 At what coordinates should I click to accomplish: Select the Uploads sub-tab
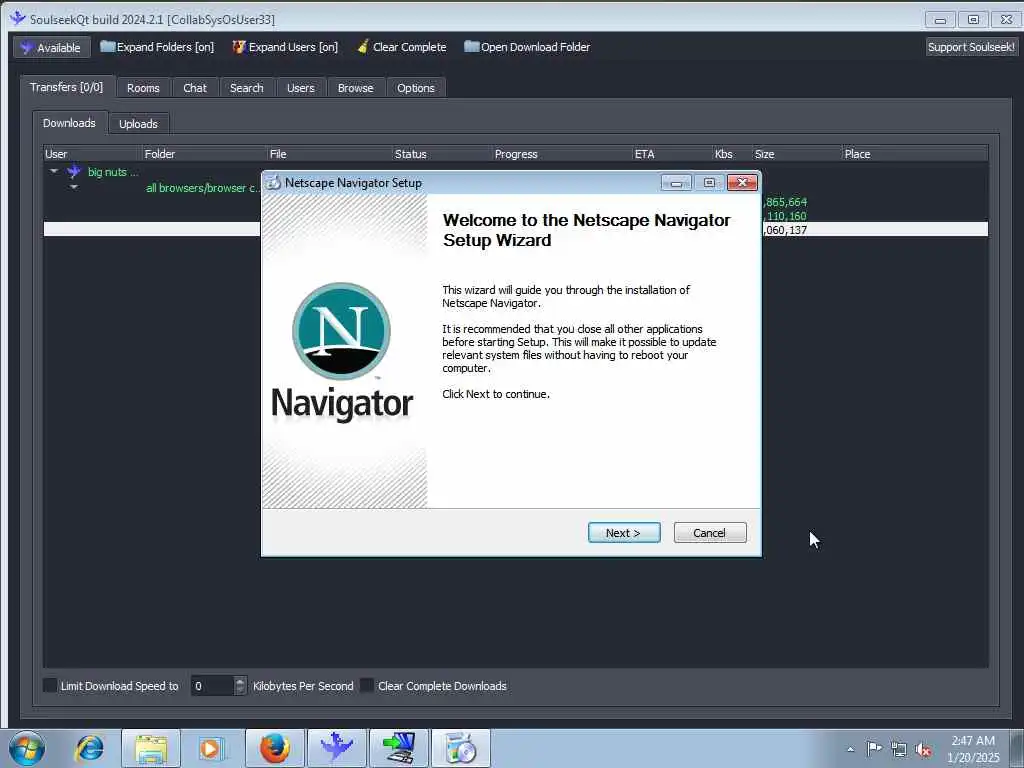pos(138,123)
